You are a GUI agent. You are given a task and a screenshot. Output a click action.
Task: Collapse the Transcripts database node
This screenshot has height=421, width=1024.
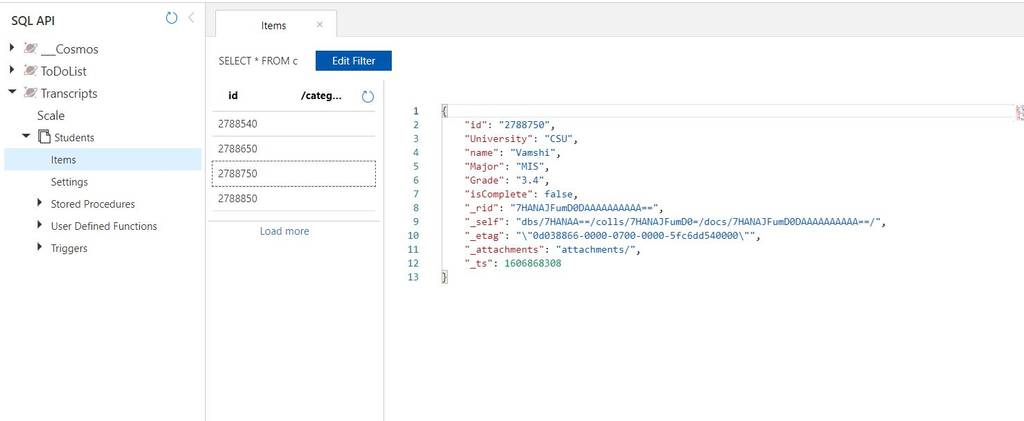coord(12,93)
